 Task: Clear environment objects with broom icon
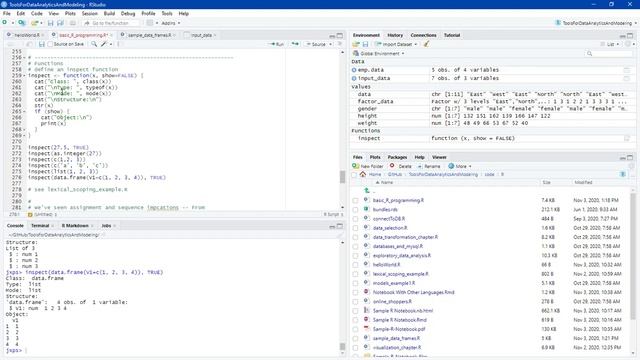click(x=427, y=44)
